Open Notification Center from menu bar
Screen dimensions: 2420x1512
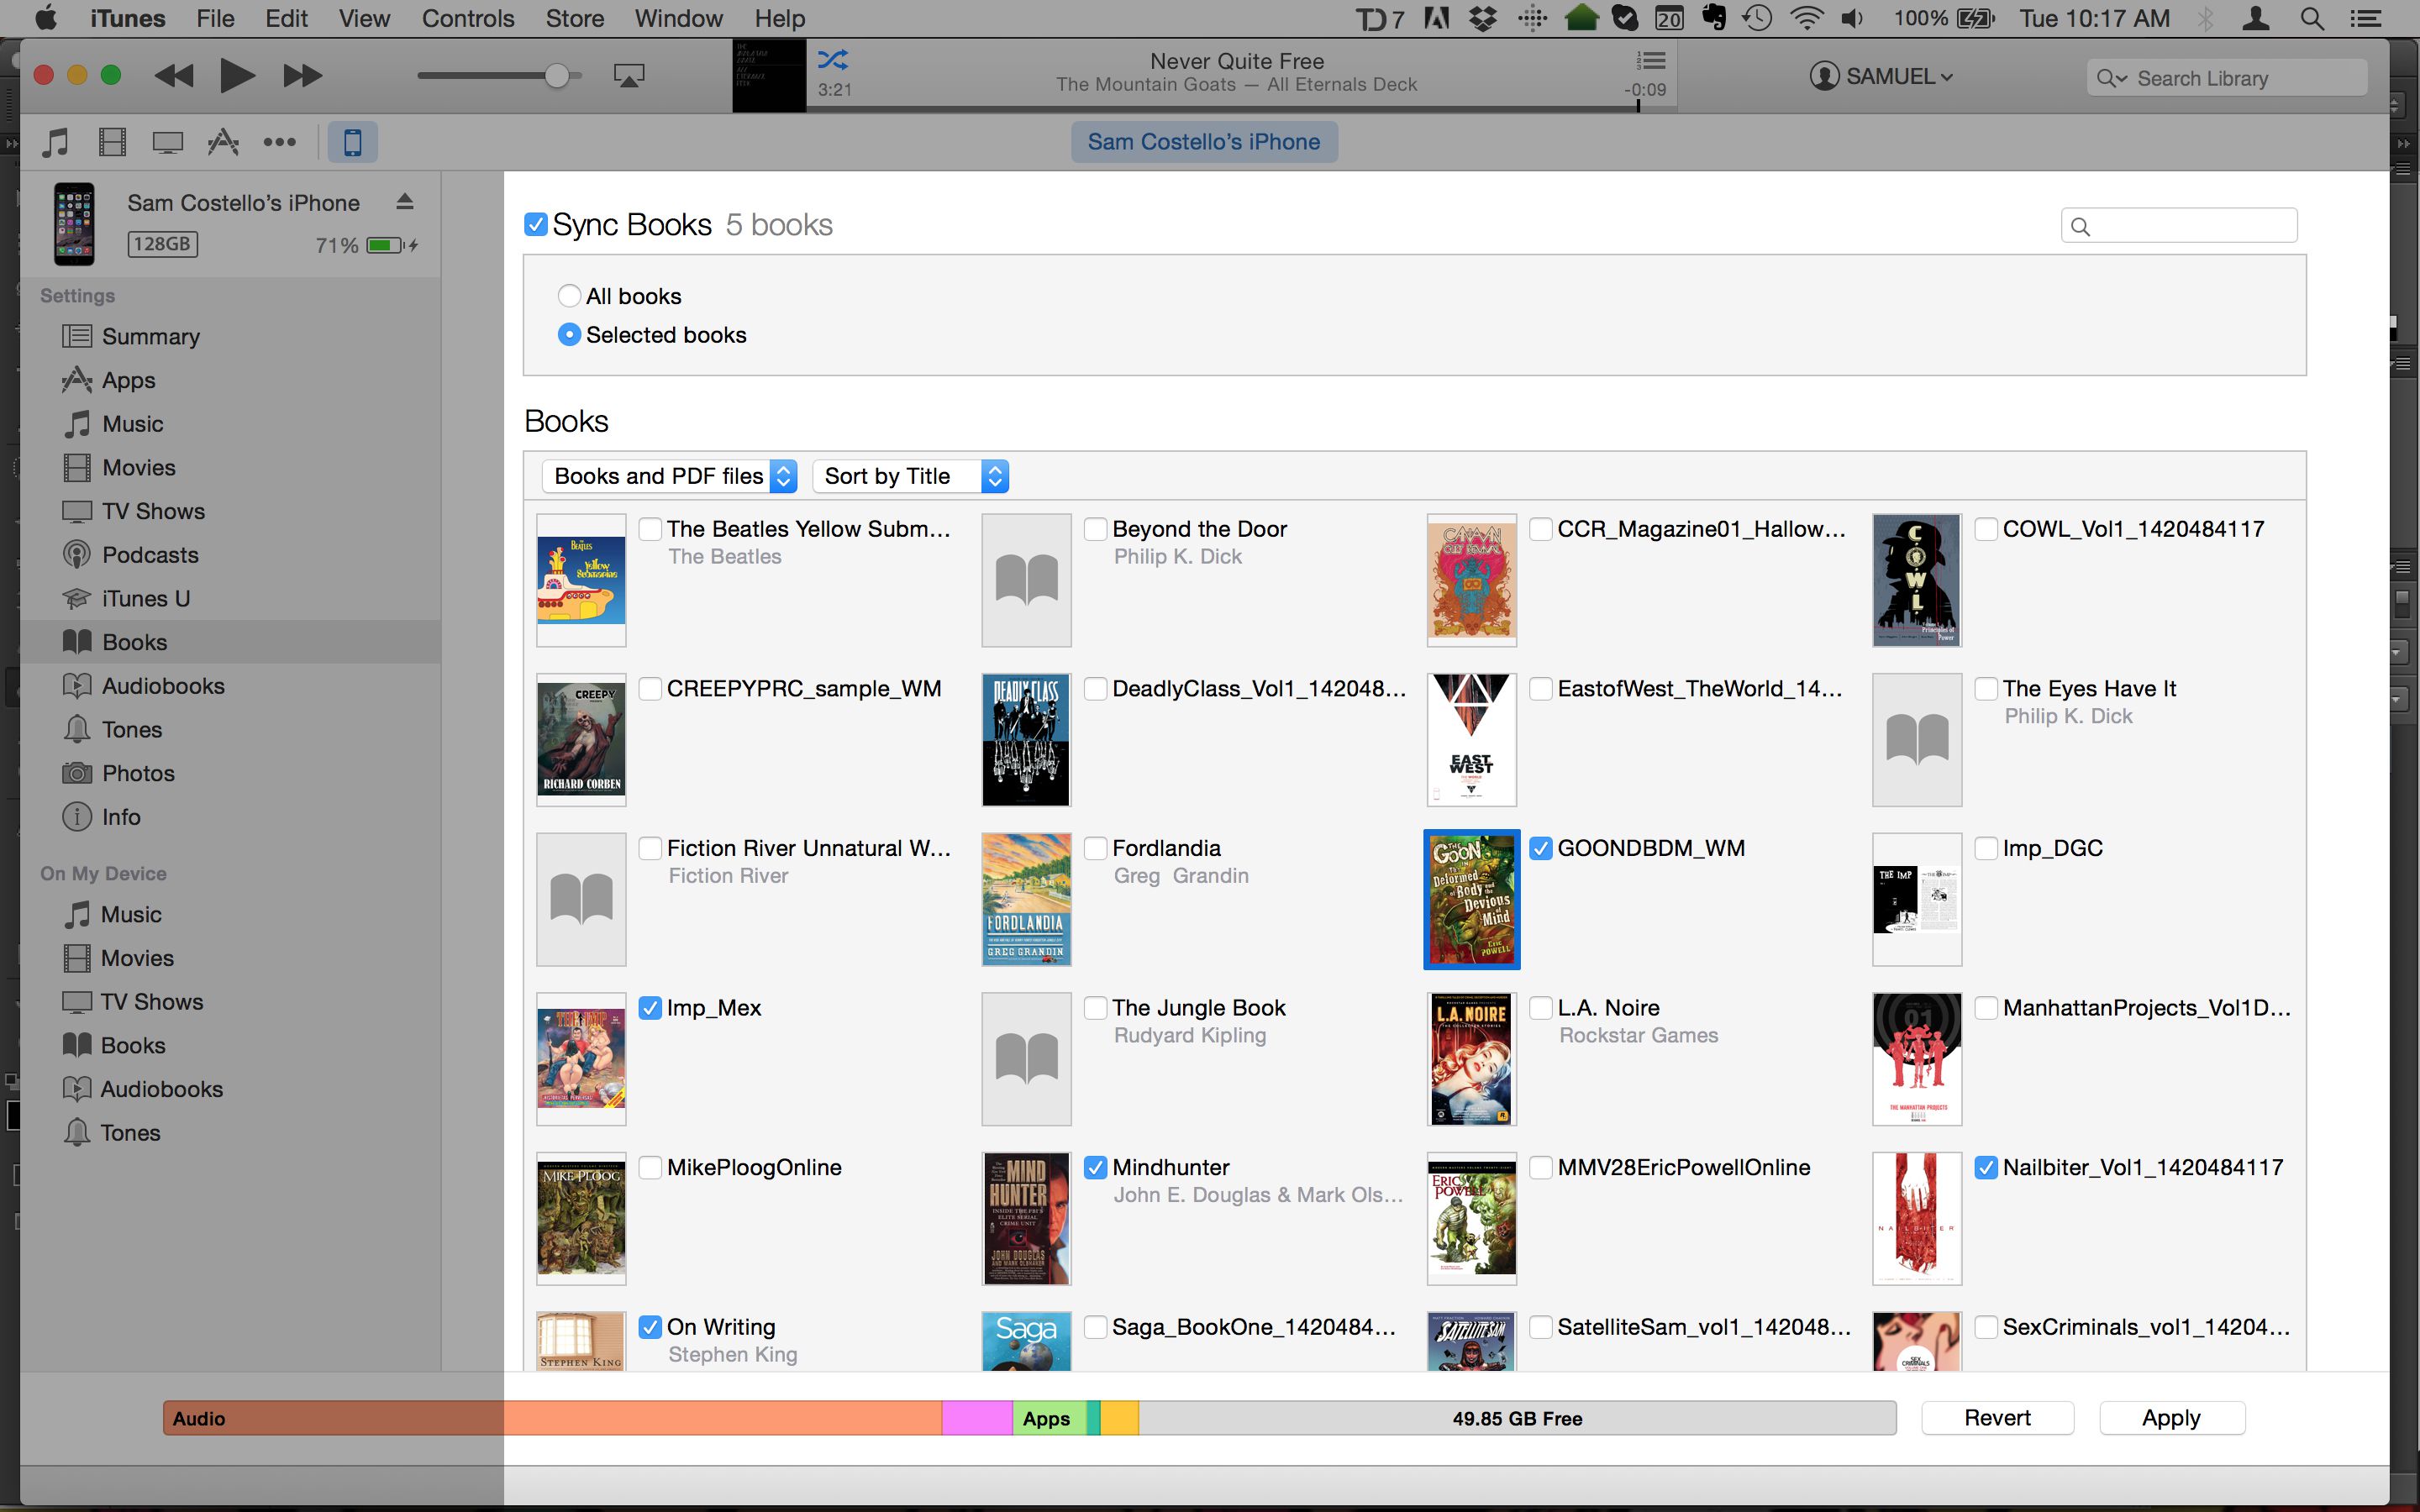[x=2366, y=18]
